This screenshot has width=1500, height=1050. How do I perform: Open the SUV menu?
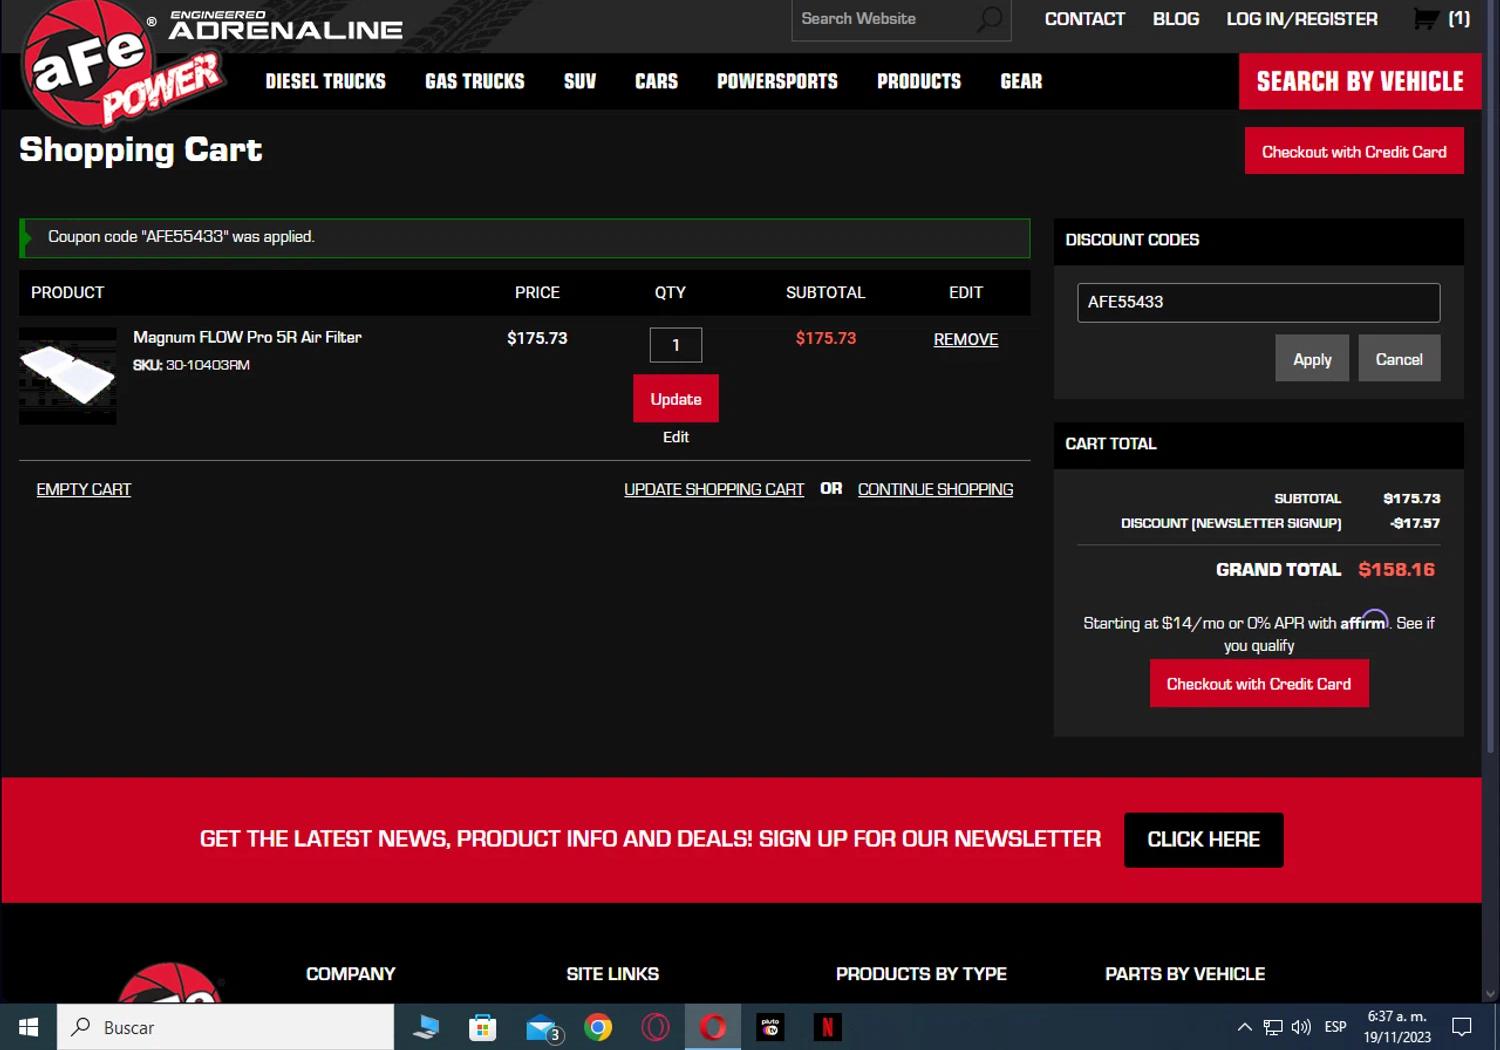point(580,81)
